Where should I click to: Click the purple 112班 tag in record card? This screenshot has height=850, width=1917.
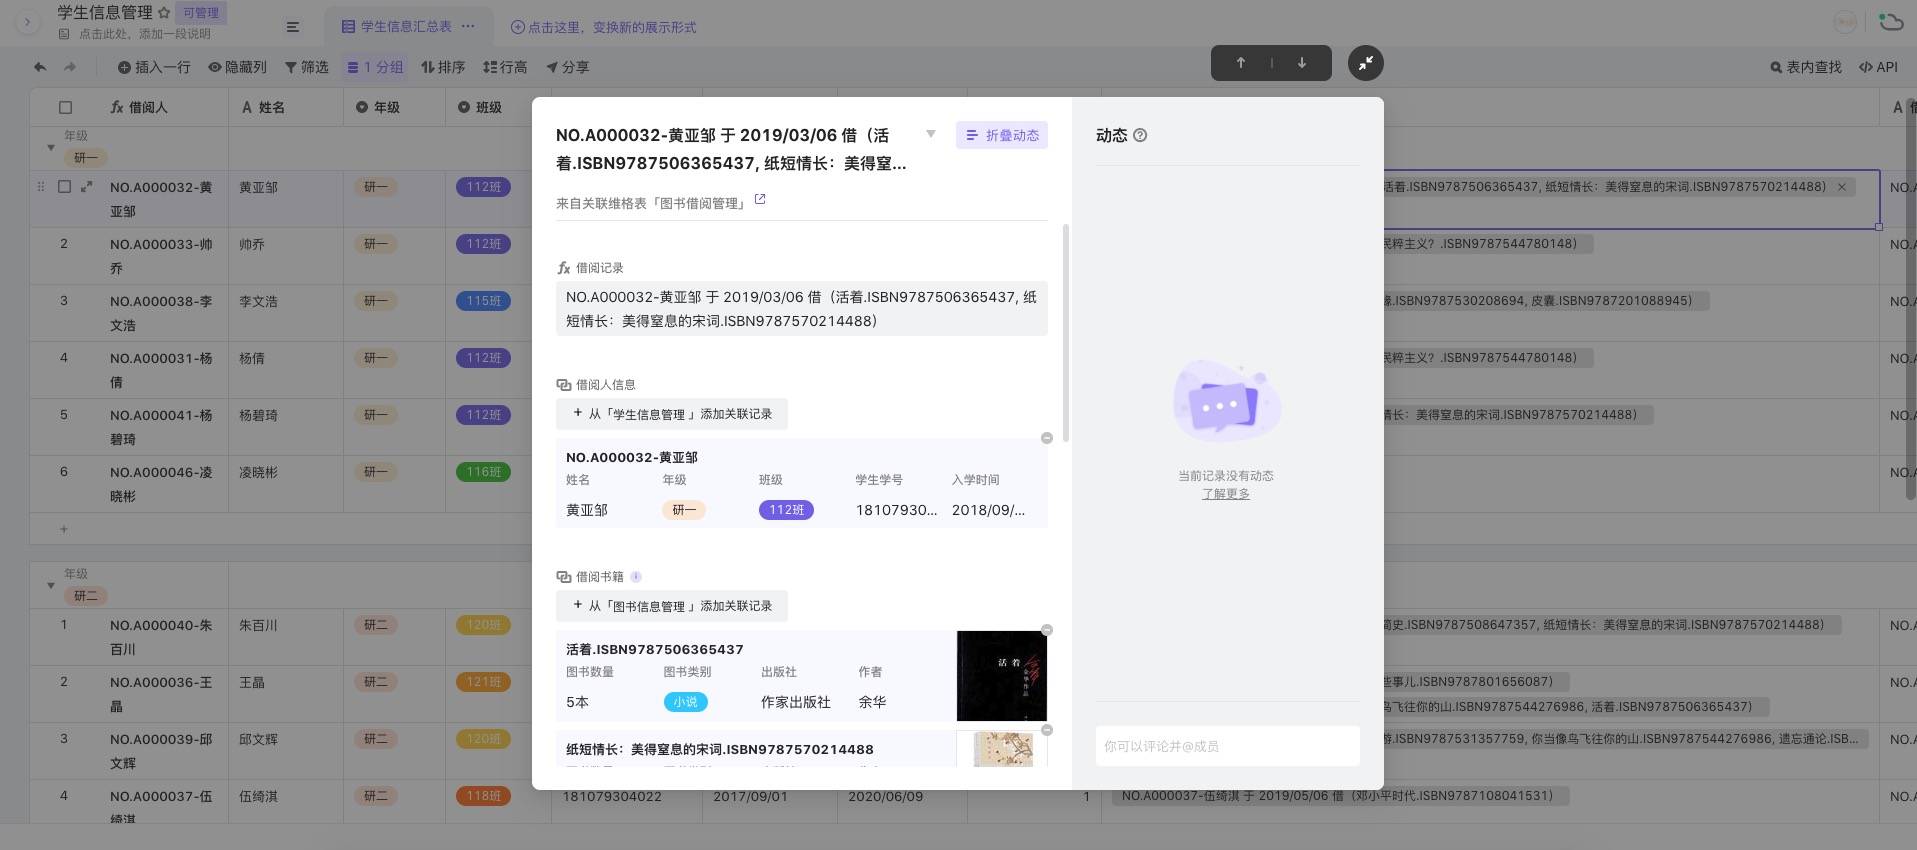click(x=786, y=510)
